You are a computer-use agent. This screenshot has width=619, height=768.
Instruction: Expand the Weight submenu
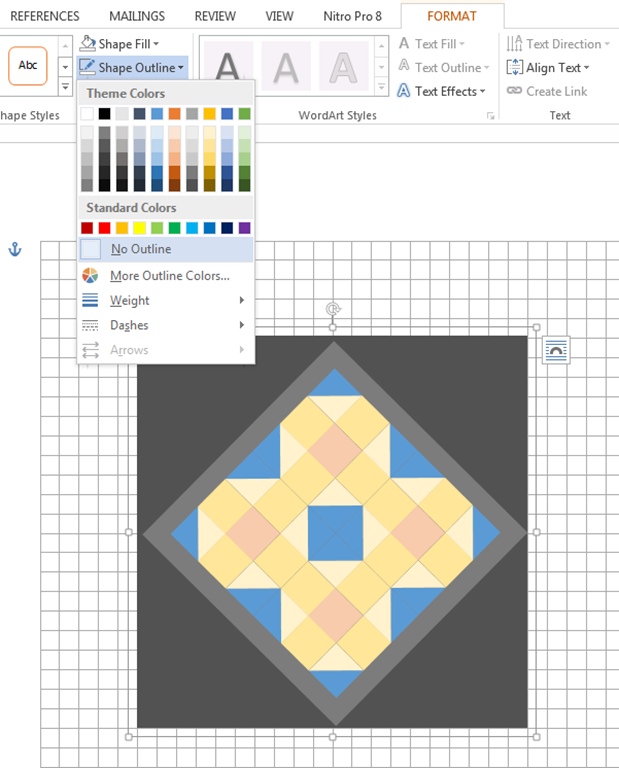point(166,300)
